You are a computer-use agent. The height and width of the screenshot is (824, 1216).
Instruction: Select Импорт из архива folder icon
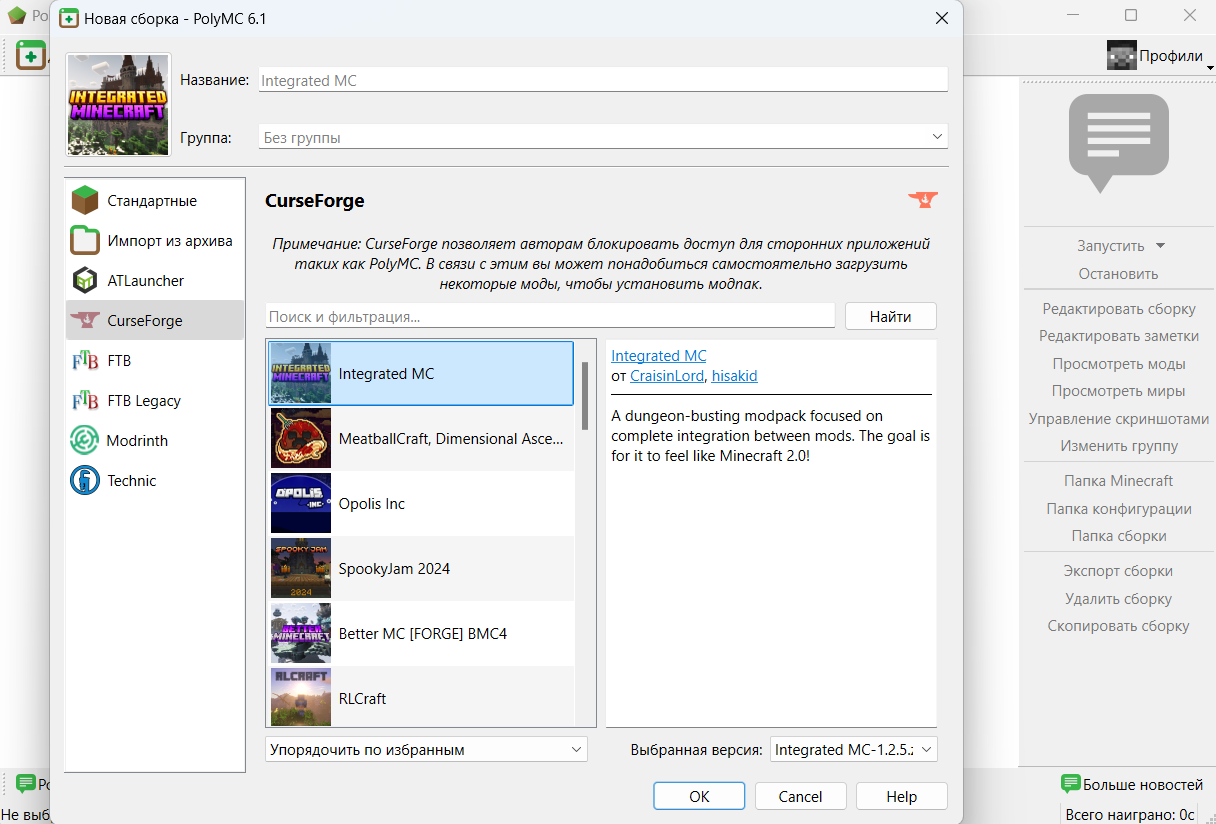click(85, 240)
